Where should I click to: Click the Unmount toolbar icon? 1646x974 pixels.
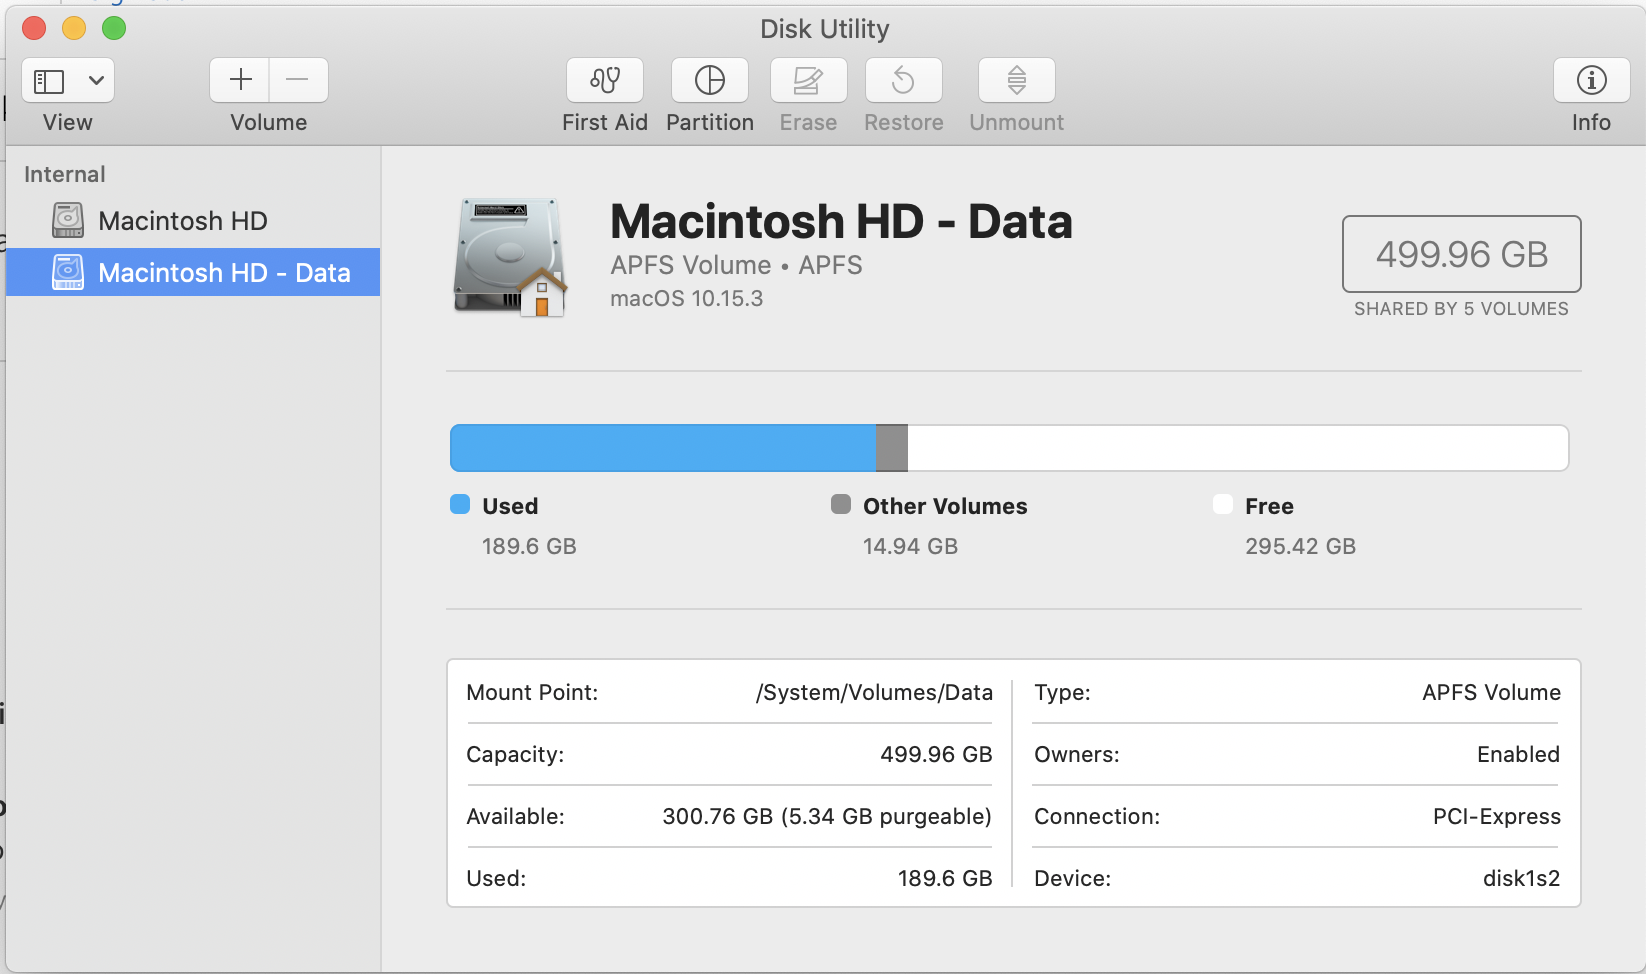pos(1017,80)
